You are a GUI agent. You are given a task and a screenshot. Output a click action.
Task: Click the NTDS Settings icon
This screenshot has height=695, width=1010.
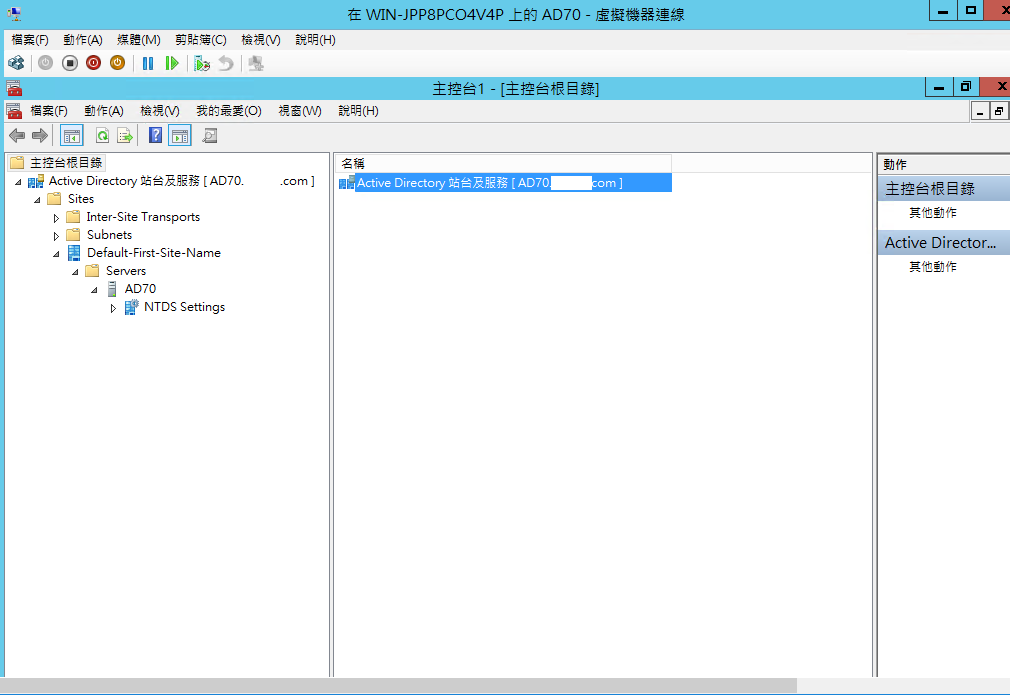(131, 307)
